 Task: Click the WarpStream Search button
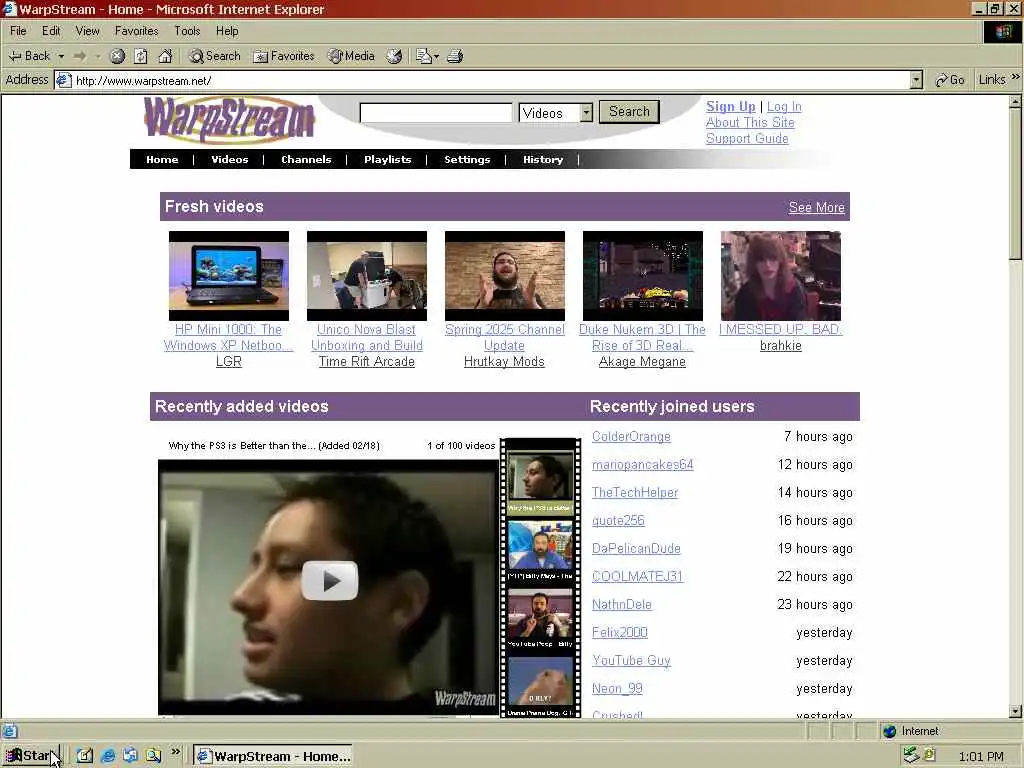pos(630,112)
